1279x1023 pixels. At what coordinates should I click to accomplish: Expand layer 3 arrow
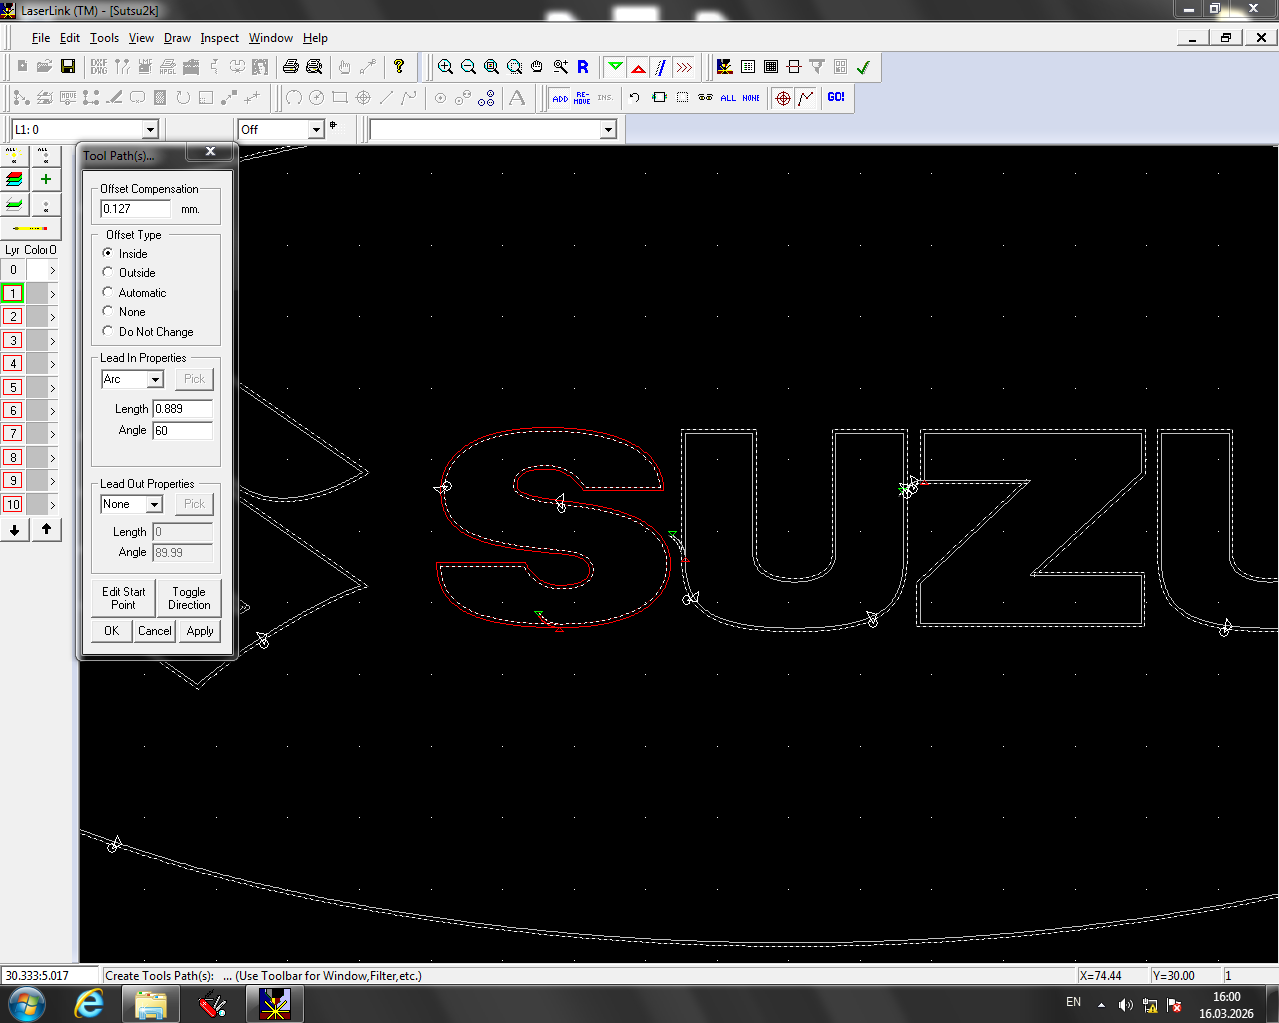(x=52, y=340)
